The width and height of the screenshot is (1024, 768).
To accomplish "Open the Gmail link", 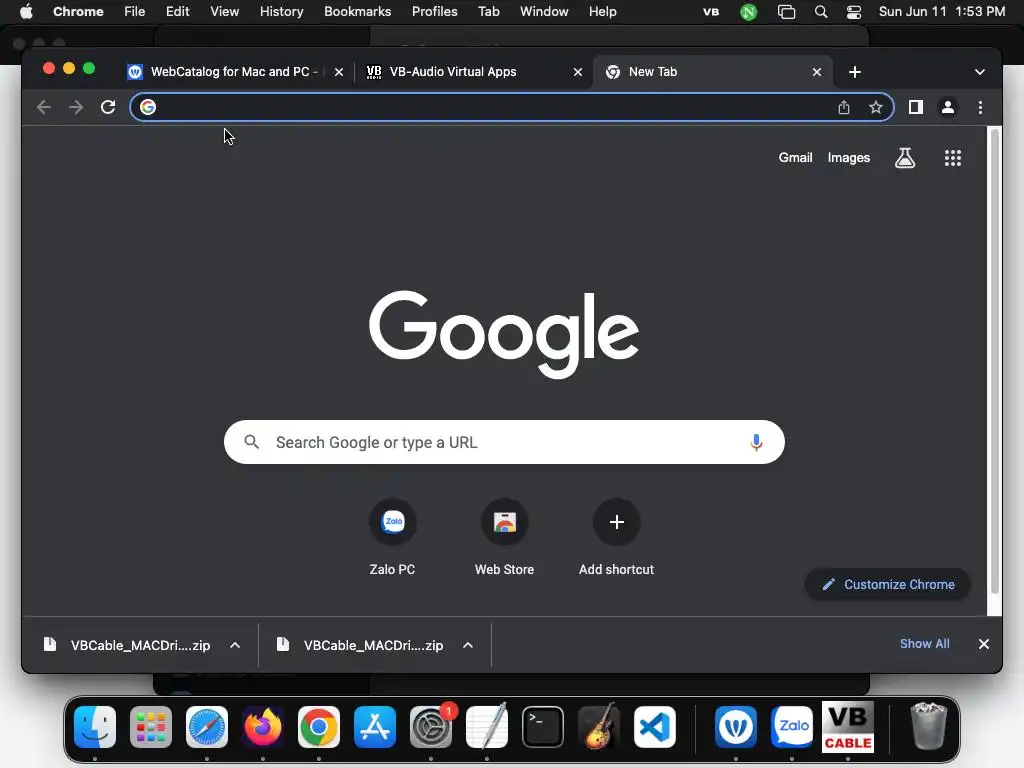I will click(x=795, y=157).
